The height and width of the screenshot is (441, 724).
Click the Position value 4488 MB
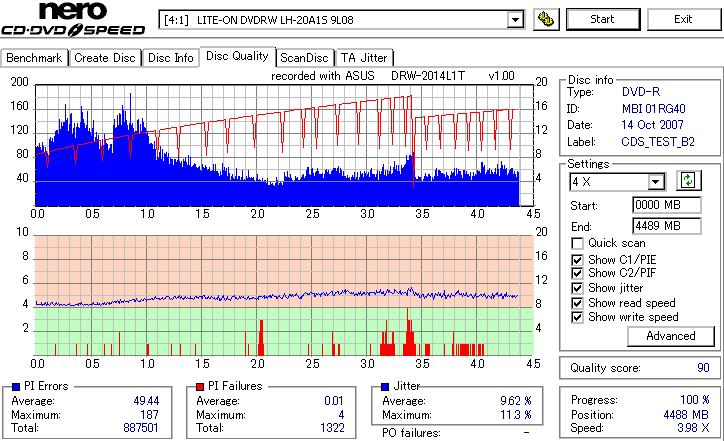[x=686, y=415]
